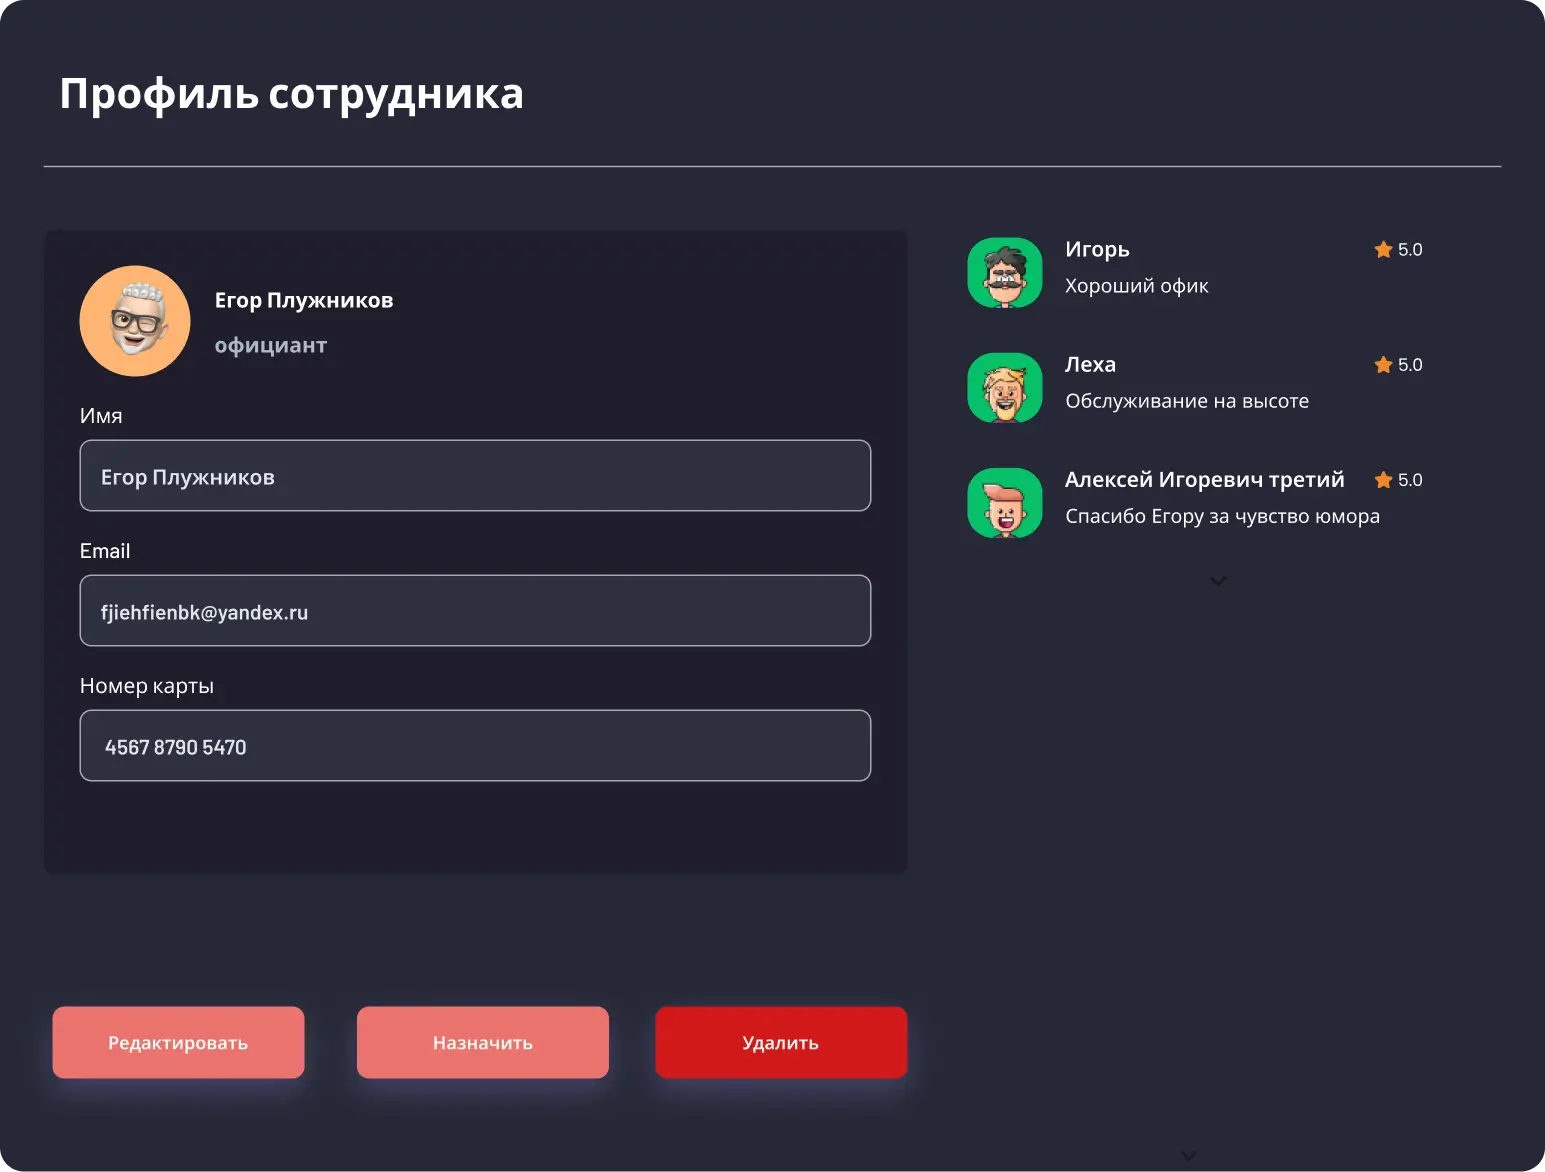Click the down chevron at the page bottom
The height and width of the screenshot is (1172, 1545).
[1188, 1156]
